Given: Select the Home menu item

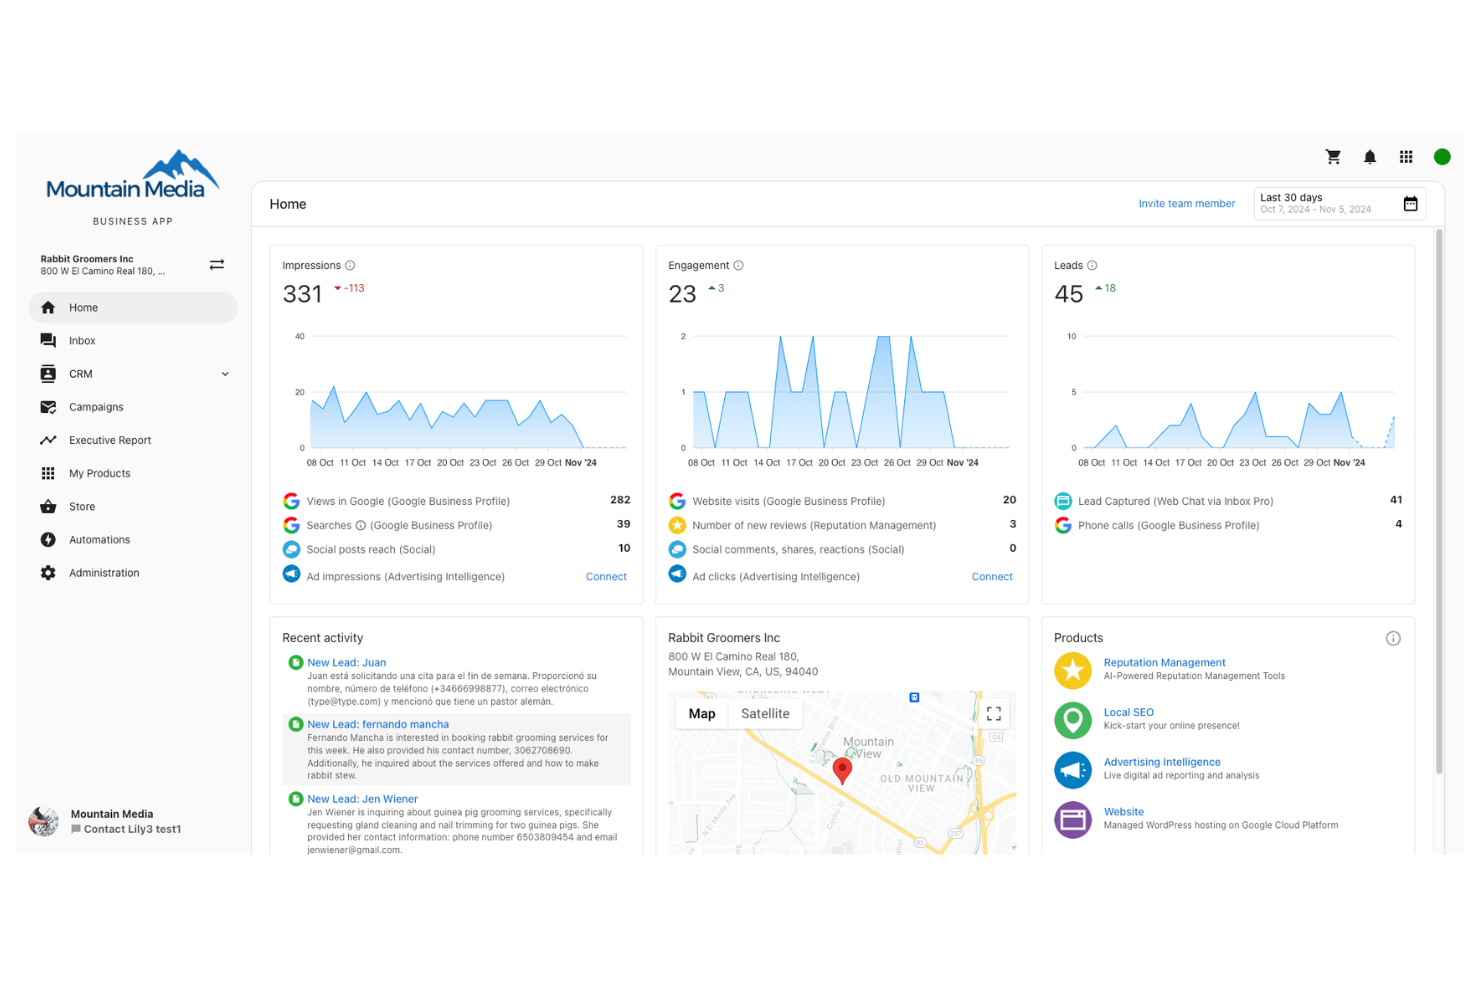Looking at the screenshot, I should tap(83, 307).
